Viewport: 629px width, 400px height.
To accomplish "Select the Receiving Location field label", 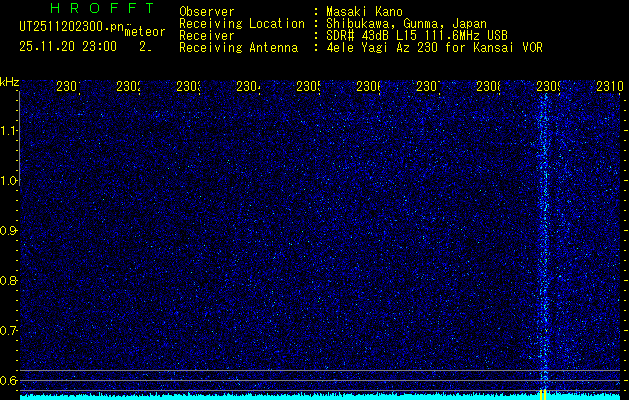I will (241, 23).
